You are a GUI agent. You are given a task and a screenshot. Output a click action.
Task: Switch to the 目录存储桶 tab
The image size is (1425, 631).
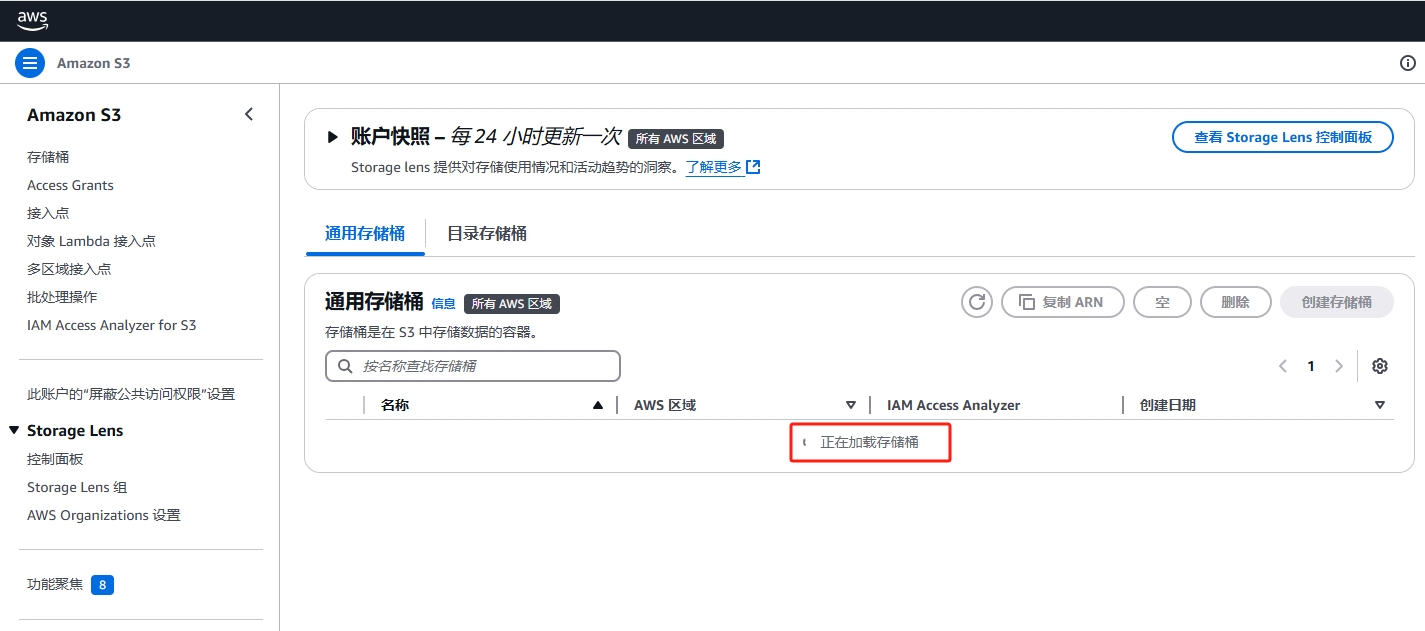tap(487, 233)
